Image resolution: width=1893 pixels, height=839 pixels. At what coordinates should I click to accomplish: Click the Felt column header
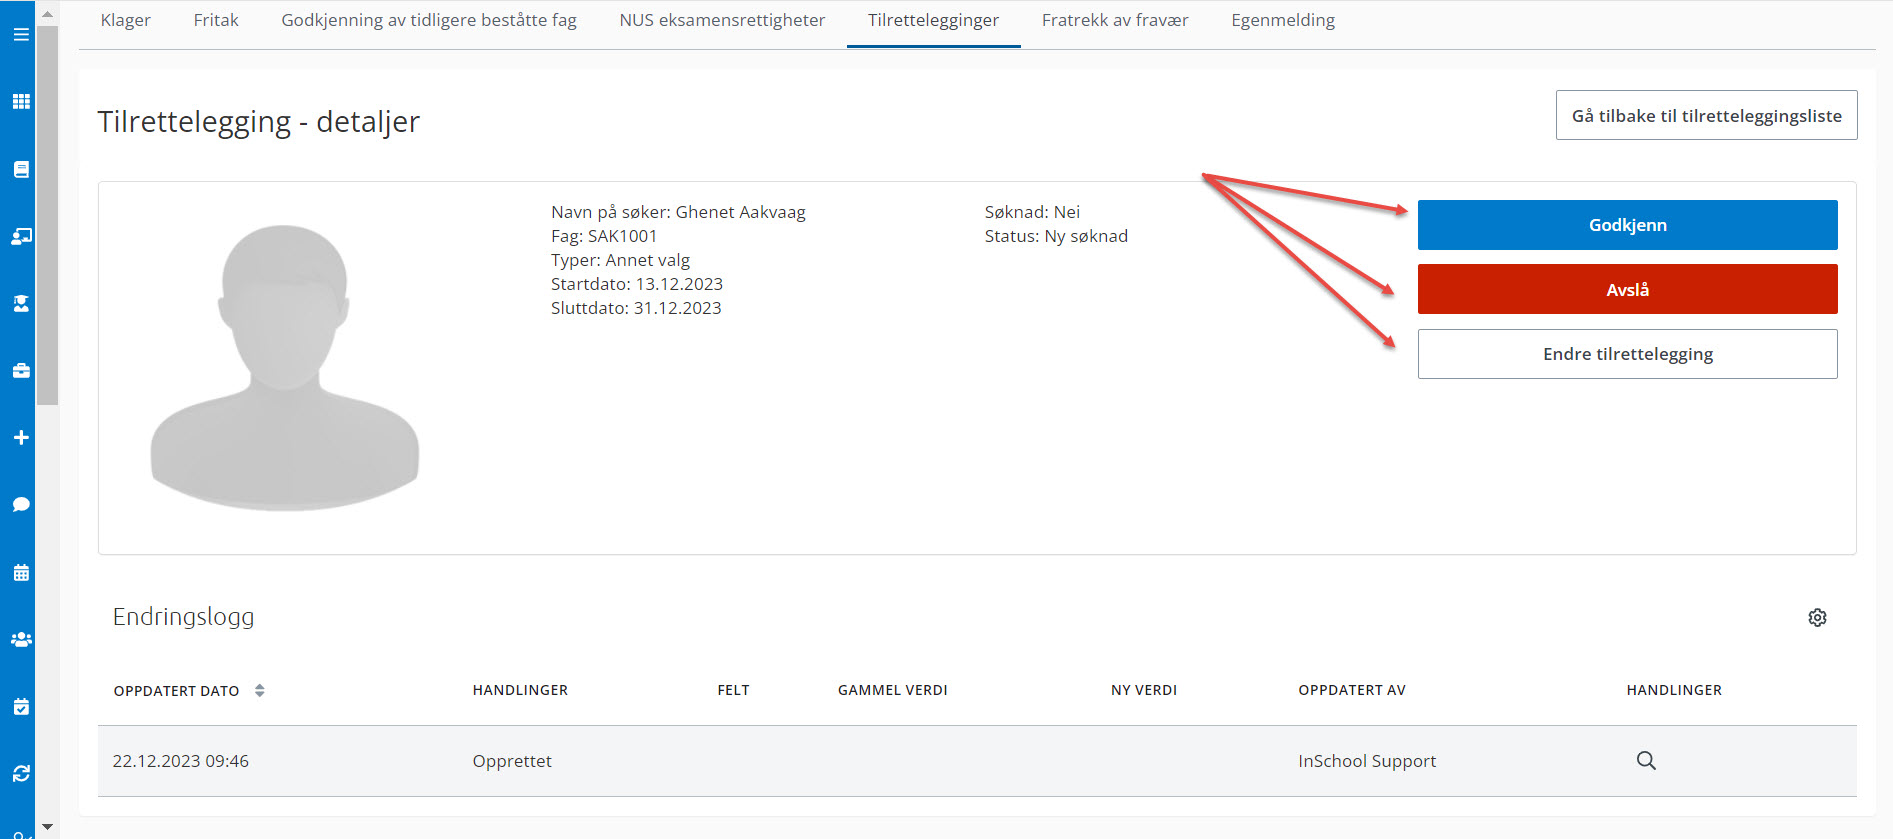coord(733,690)
